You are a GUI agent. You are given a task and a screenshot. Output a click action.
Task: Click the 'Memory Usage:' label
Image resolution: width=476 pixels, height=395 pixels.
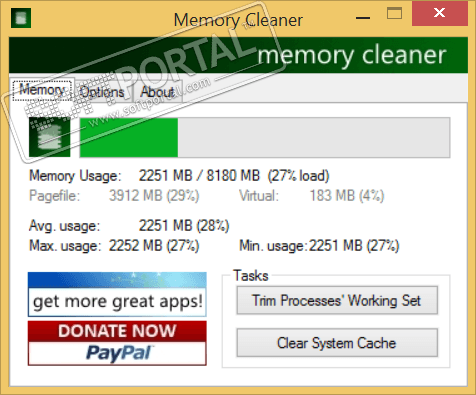(75, 176)
